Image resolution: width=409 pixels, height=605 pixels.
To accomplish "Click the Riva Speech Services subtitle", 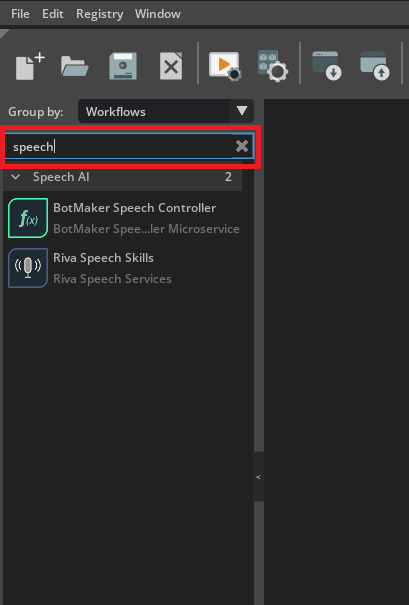I will click(112, 279).
